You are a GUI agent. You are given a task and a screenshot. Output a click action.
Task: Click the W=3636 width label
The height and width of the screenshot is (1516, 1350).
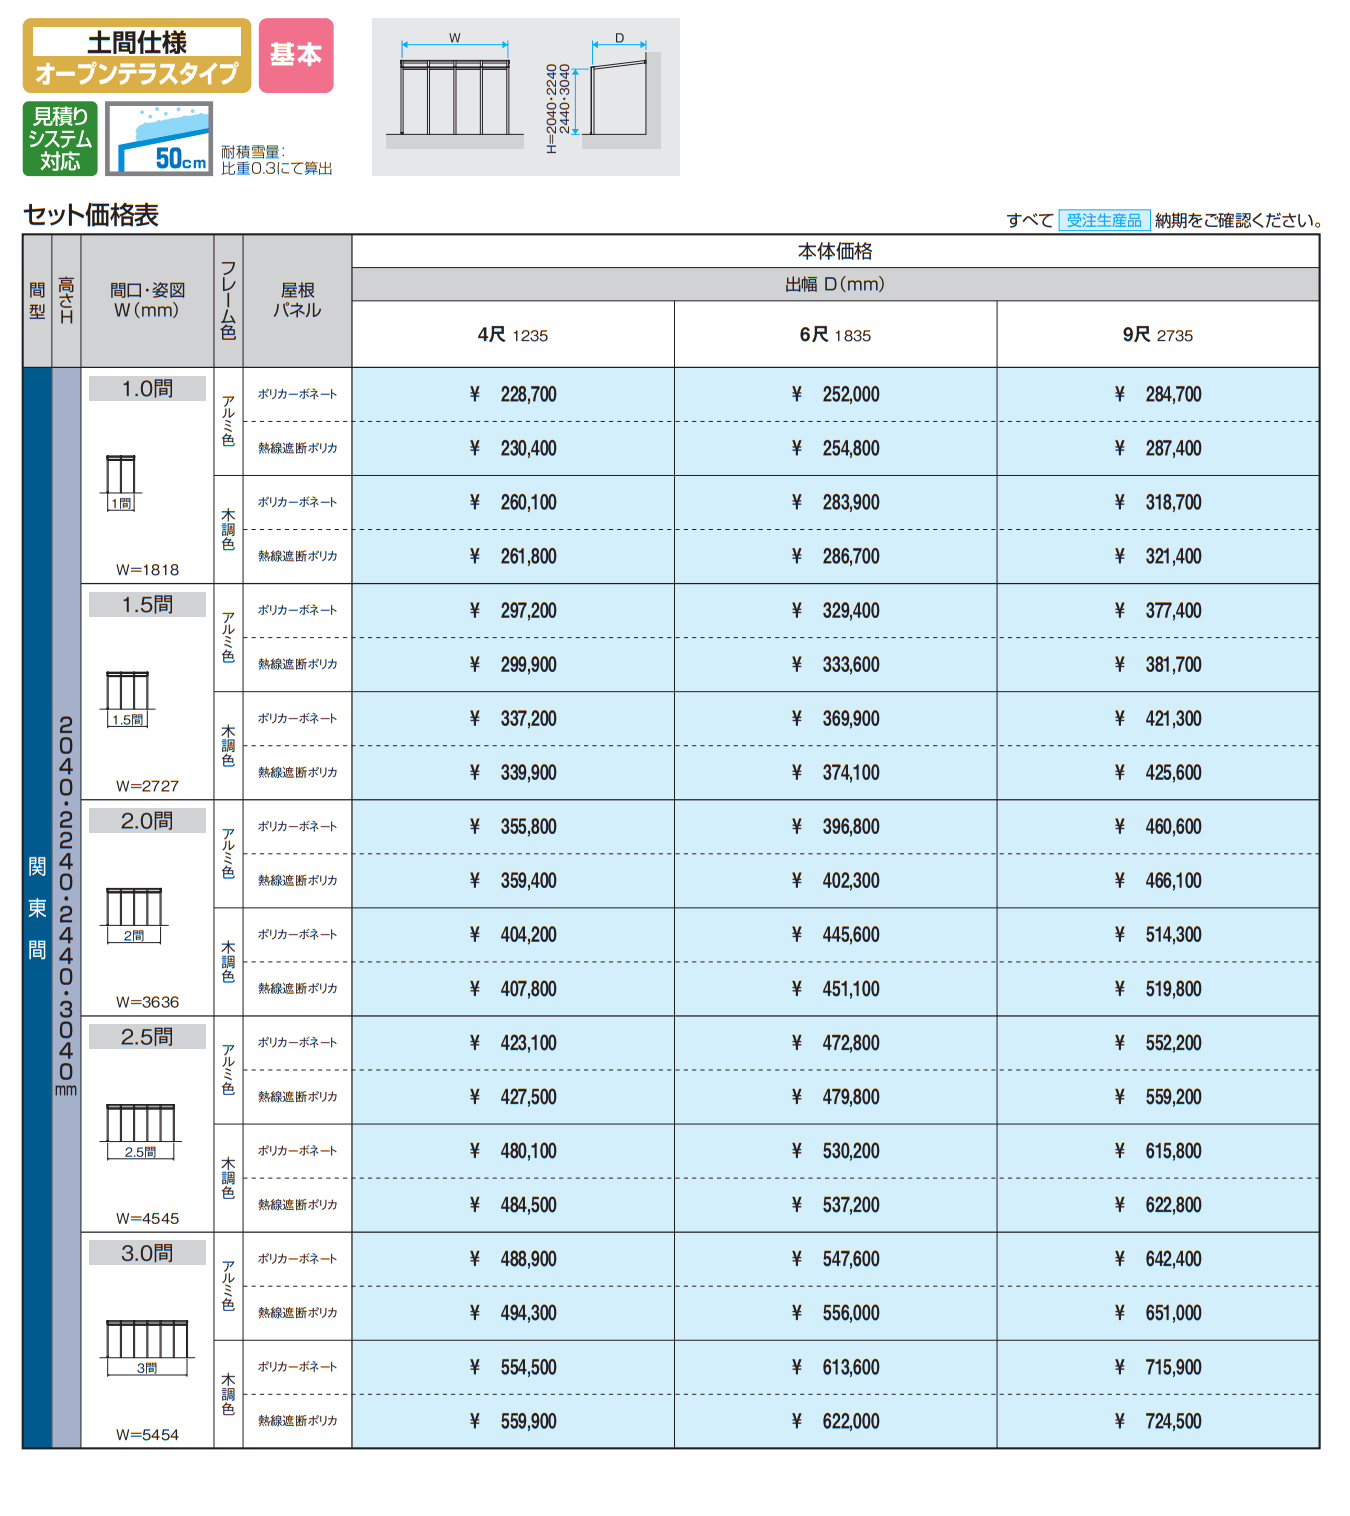point(147,1002)
